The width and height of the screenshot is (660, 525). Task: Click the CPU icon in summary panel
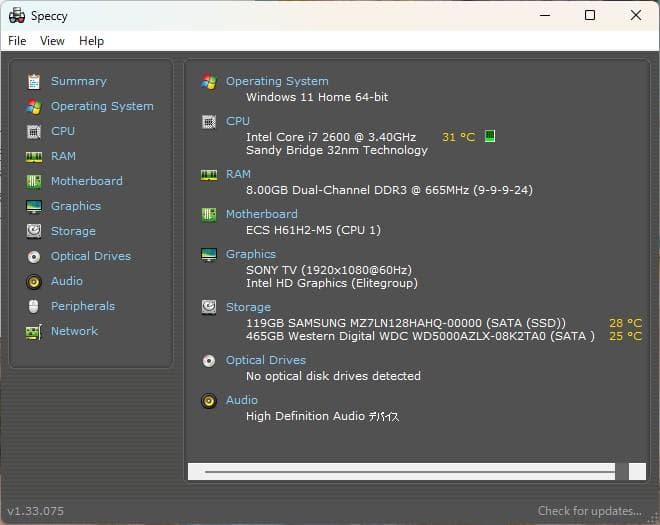[x=209, y=122]
